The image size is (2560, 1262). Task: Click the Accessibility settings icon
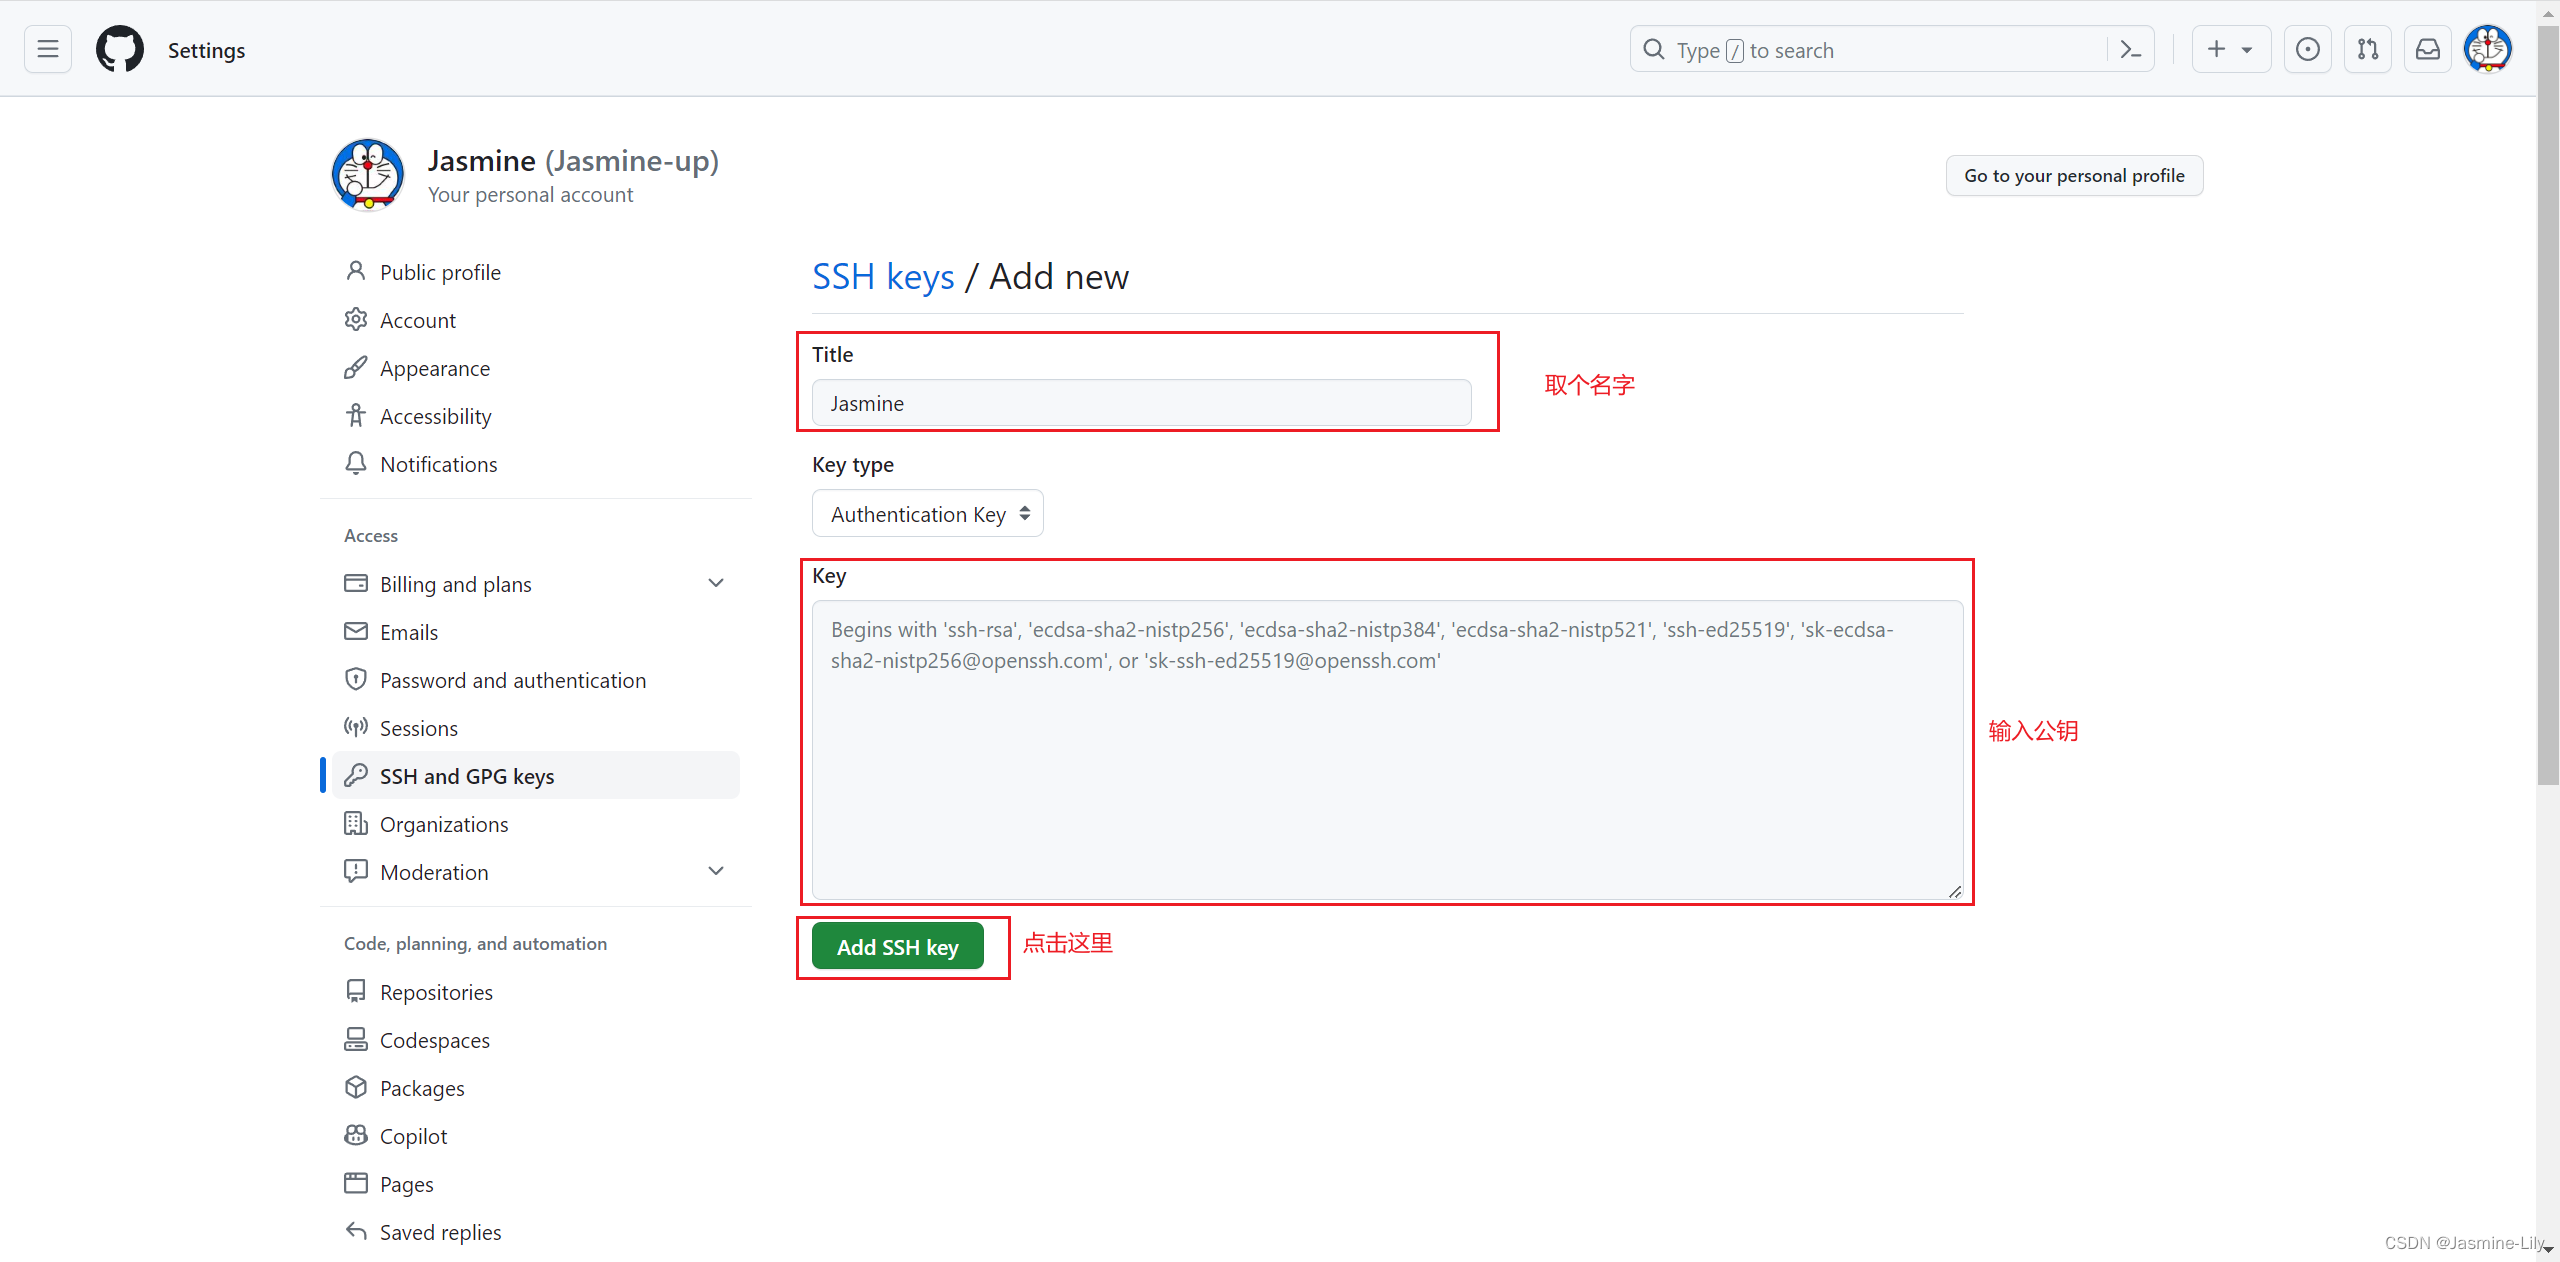click(354, 415)
